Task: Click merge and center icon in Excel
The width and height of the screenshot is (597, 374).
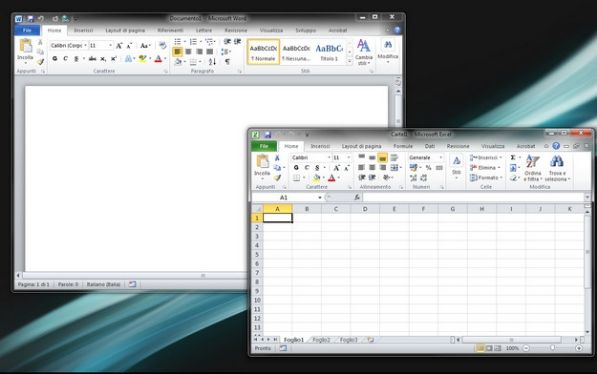Action: pos(394,168)
